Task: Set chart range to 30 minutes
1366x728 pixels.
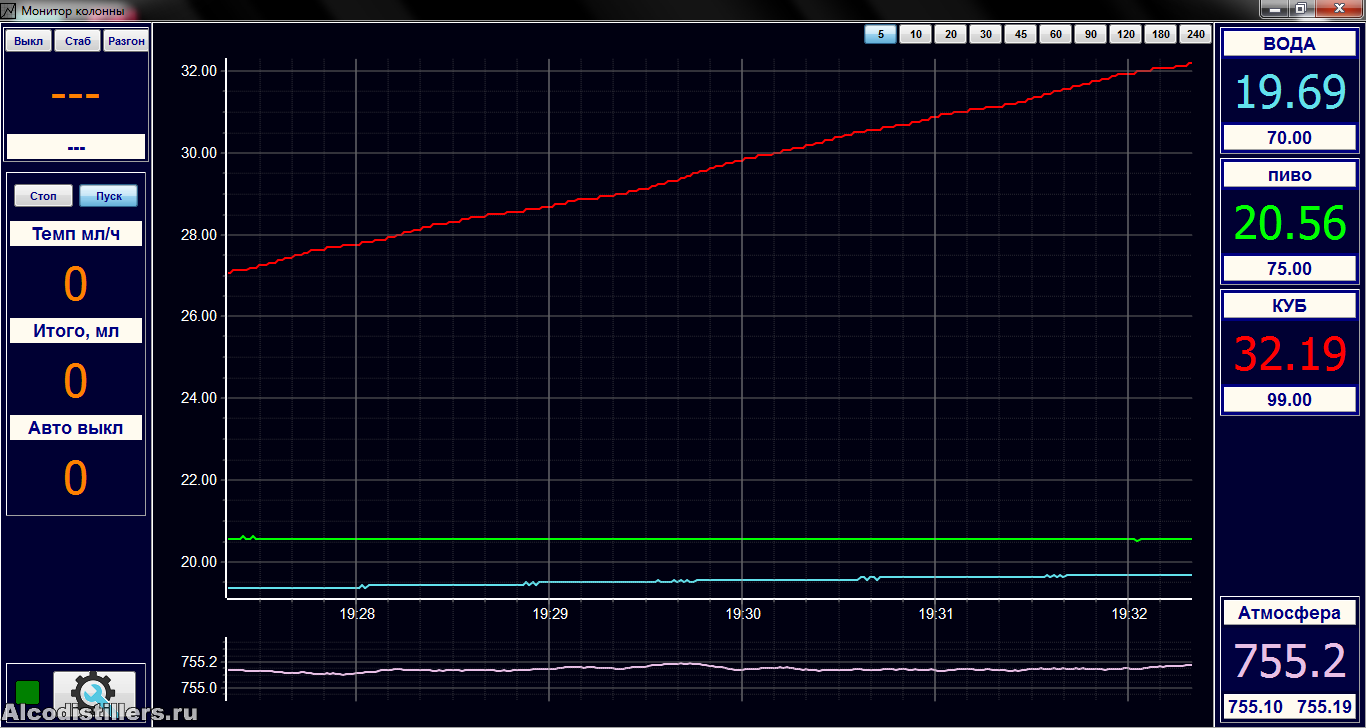Action: pos(985,35)
